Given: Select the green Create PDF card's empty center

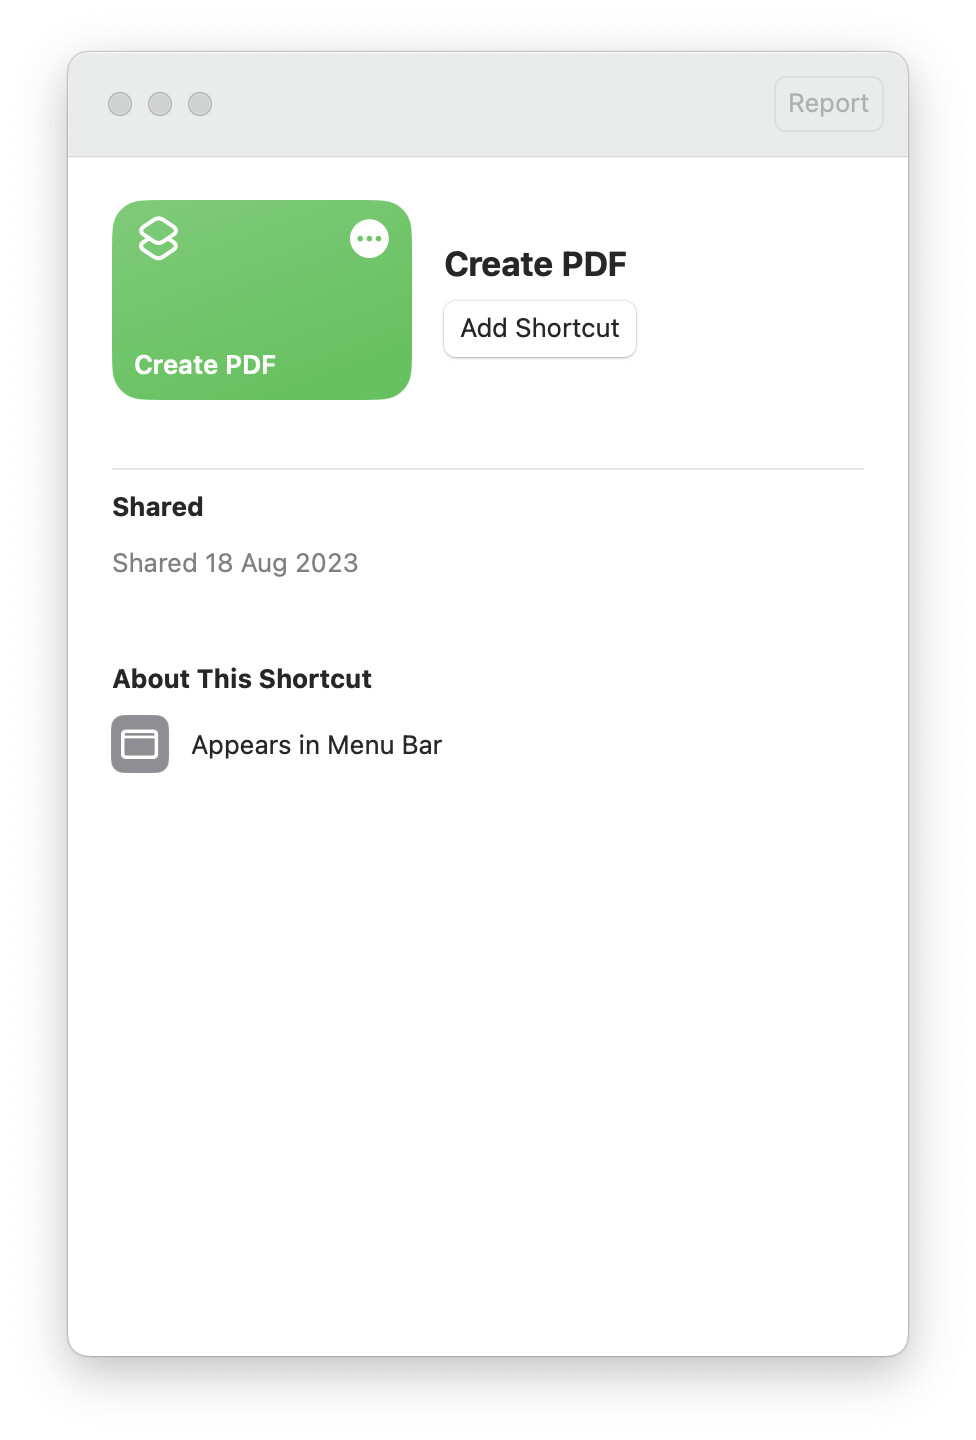Looking at the screenshot, I should point(262,300).
